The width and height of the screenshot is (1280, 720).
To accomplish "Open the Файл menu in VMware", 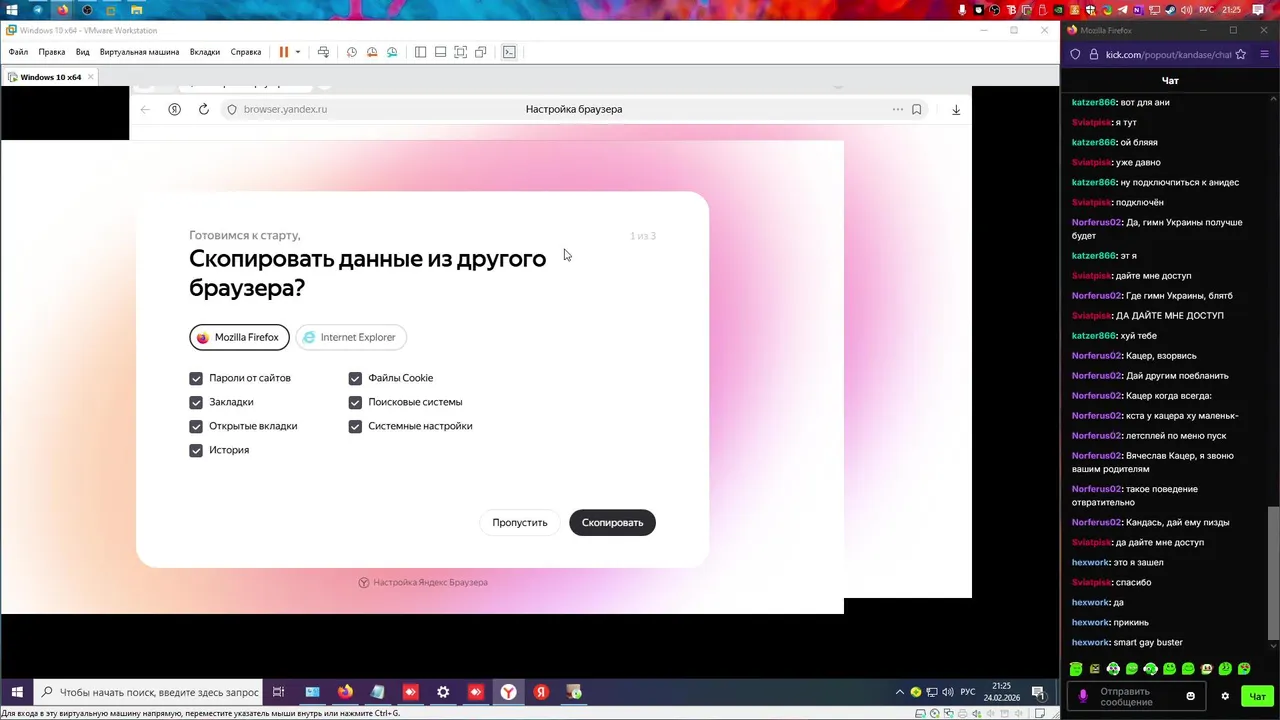I will pyautogui.click(x=18, y=52).
